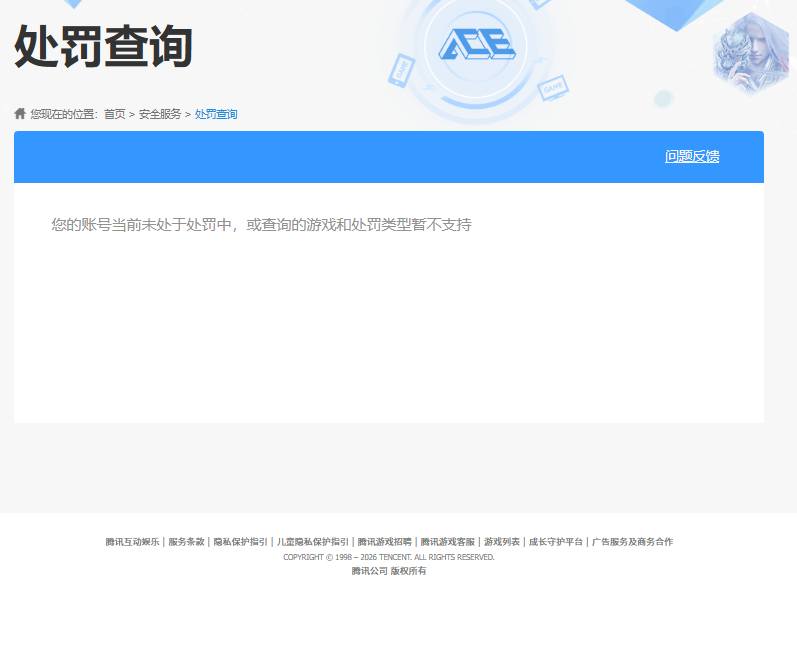Open the 服务条款 footer link
797x654 pixels.
[x=186, y=542]
